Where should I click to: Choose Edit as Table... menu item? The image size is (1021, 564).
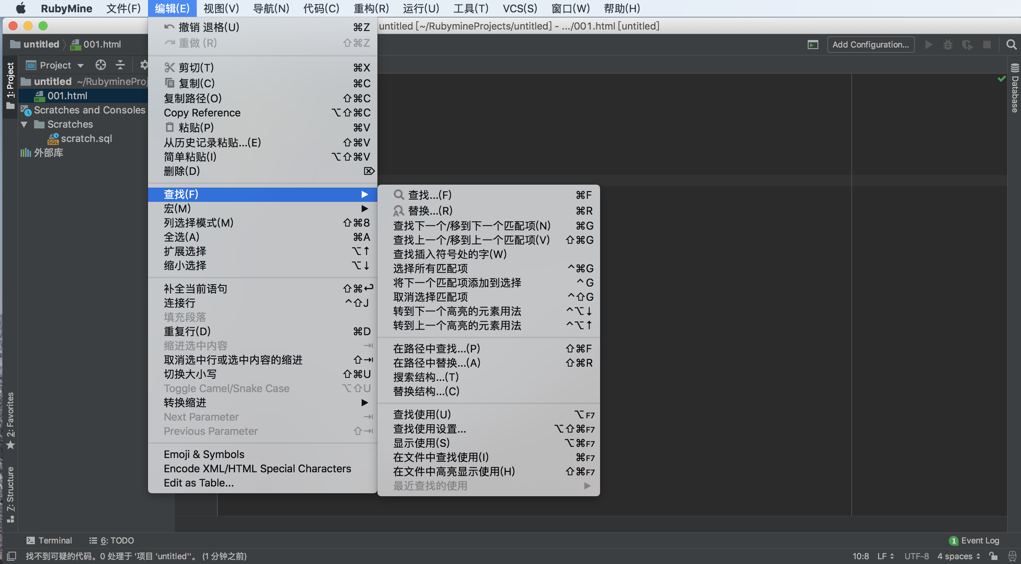click(x=262, y=483)
